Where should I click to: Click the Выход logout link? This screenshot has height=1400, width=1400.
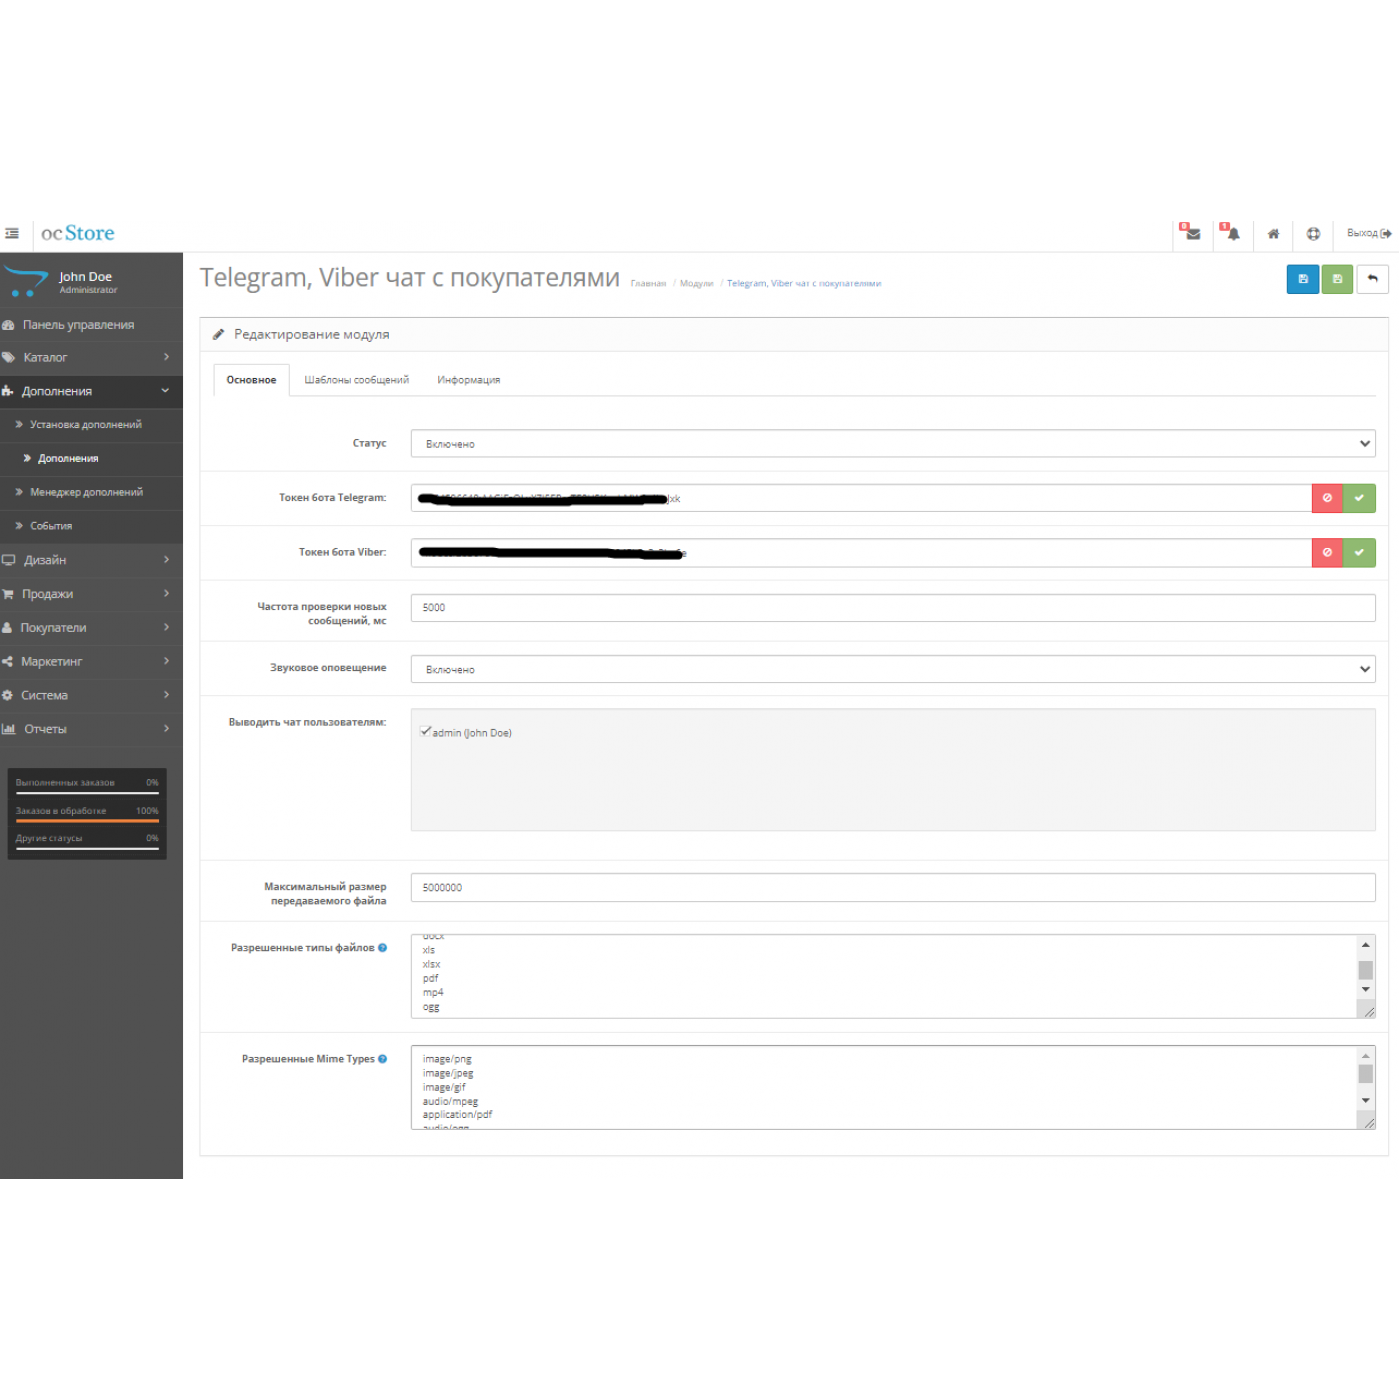click(x=1368, y=233)
